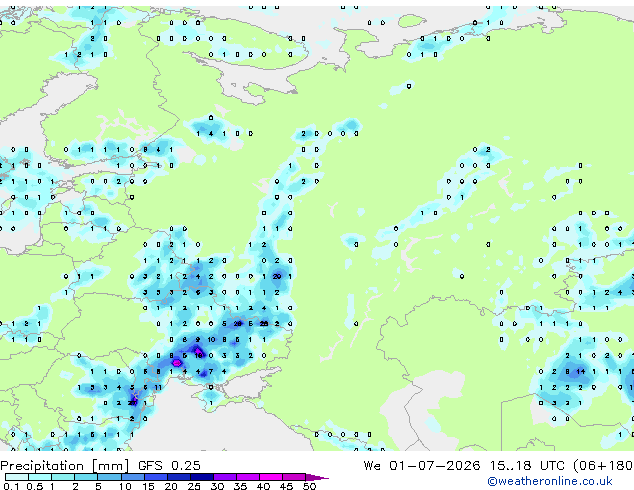
Task: Click the '25' legend scale label
Action: 194,486
